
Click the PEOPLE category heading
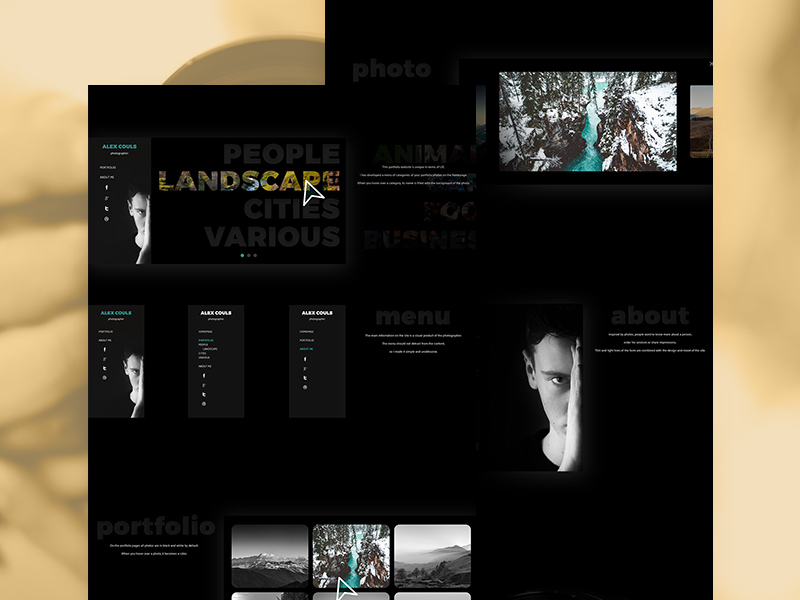click(x=280, y=155)
